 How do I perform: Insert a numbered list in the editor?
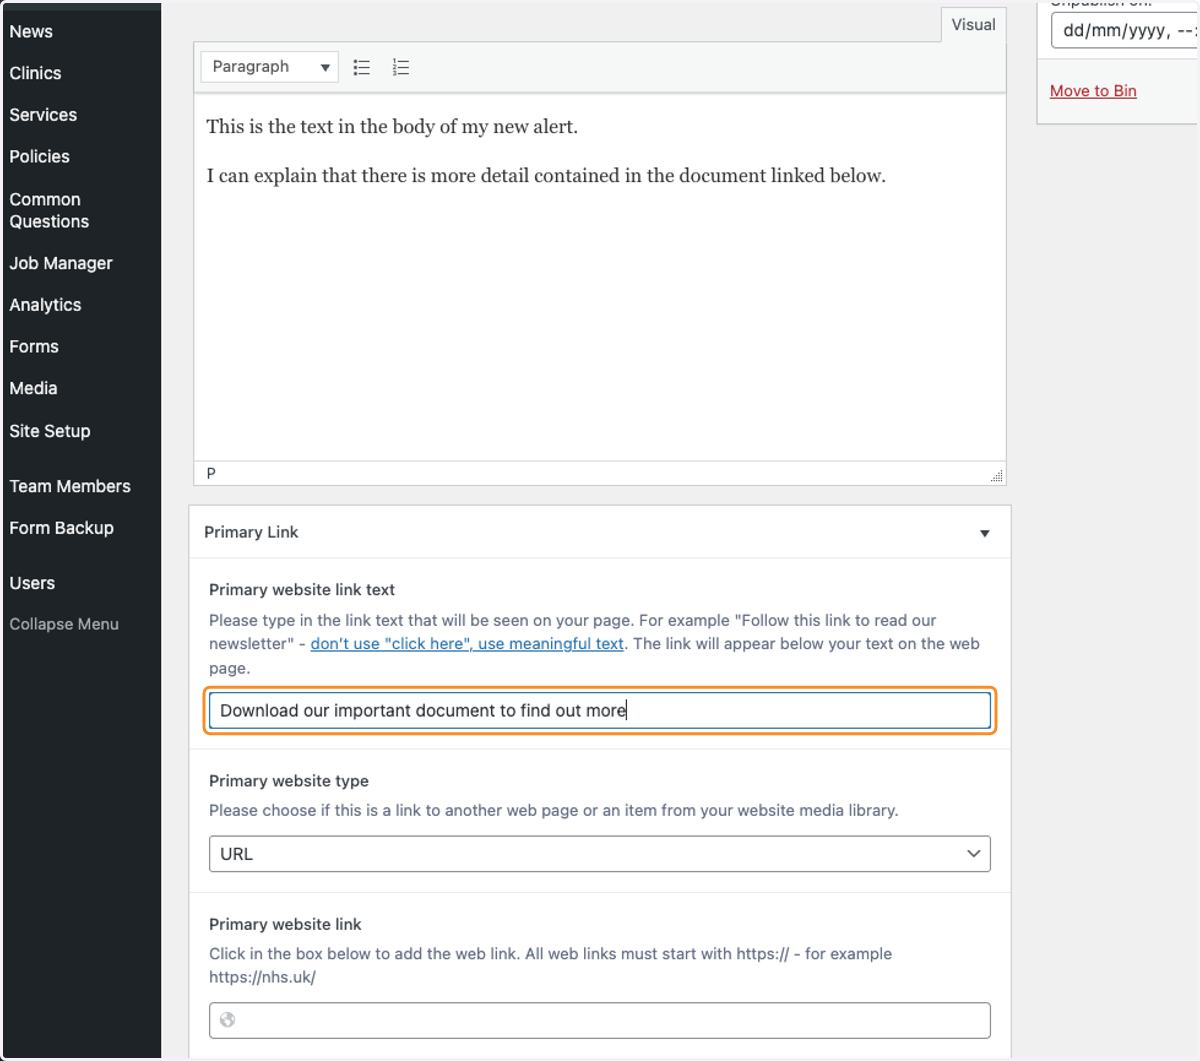pos(401,67)
